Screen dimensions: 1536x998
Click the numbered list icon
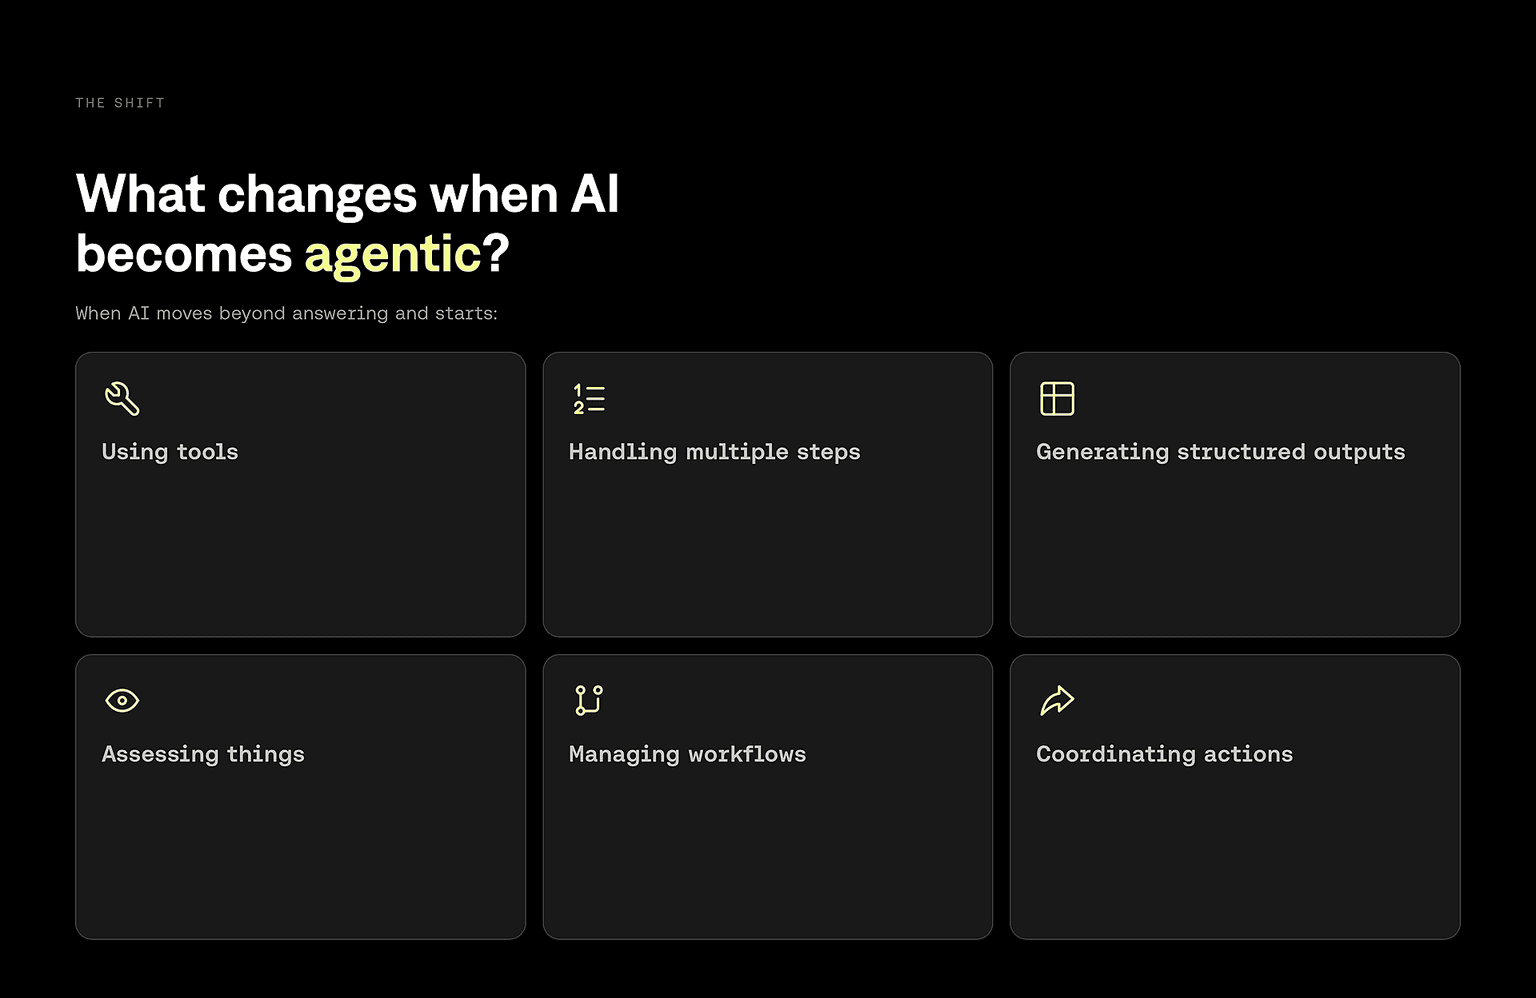point(589,399)
